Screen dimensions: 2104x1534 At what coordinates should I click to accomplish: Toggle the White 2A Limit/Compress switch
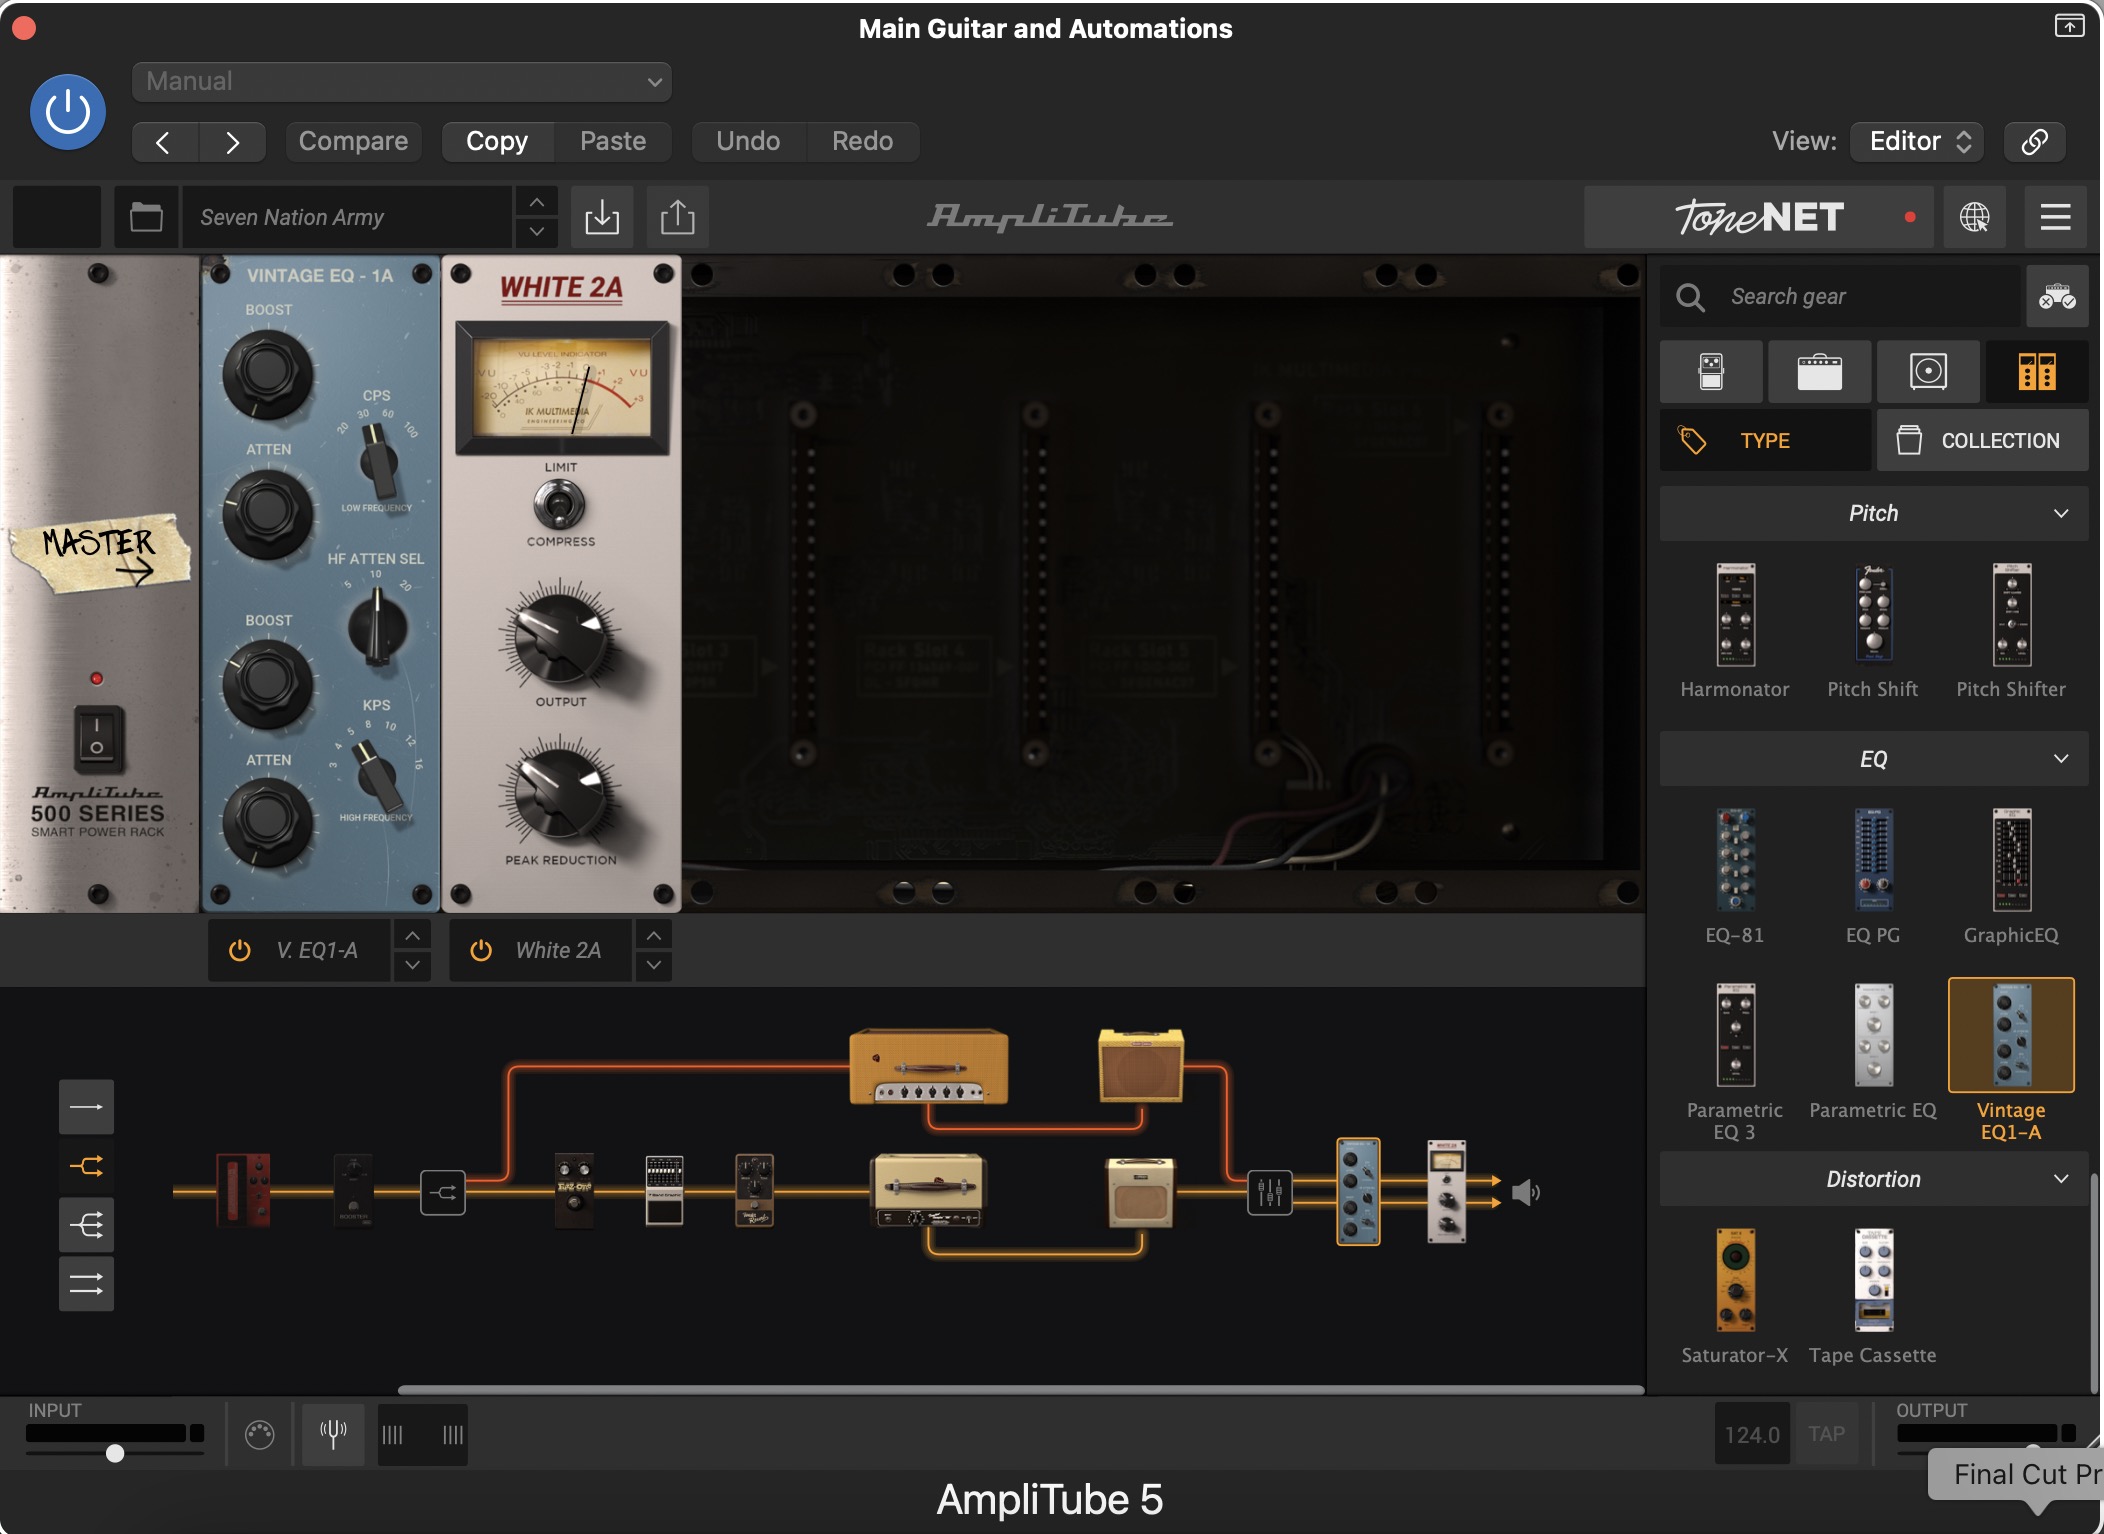point(559,505)
